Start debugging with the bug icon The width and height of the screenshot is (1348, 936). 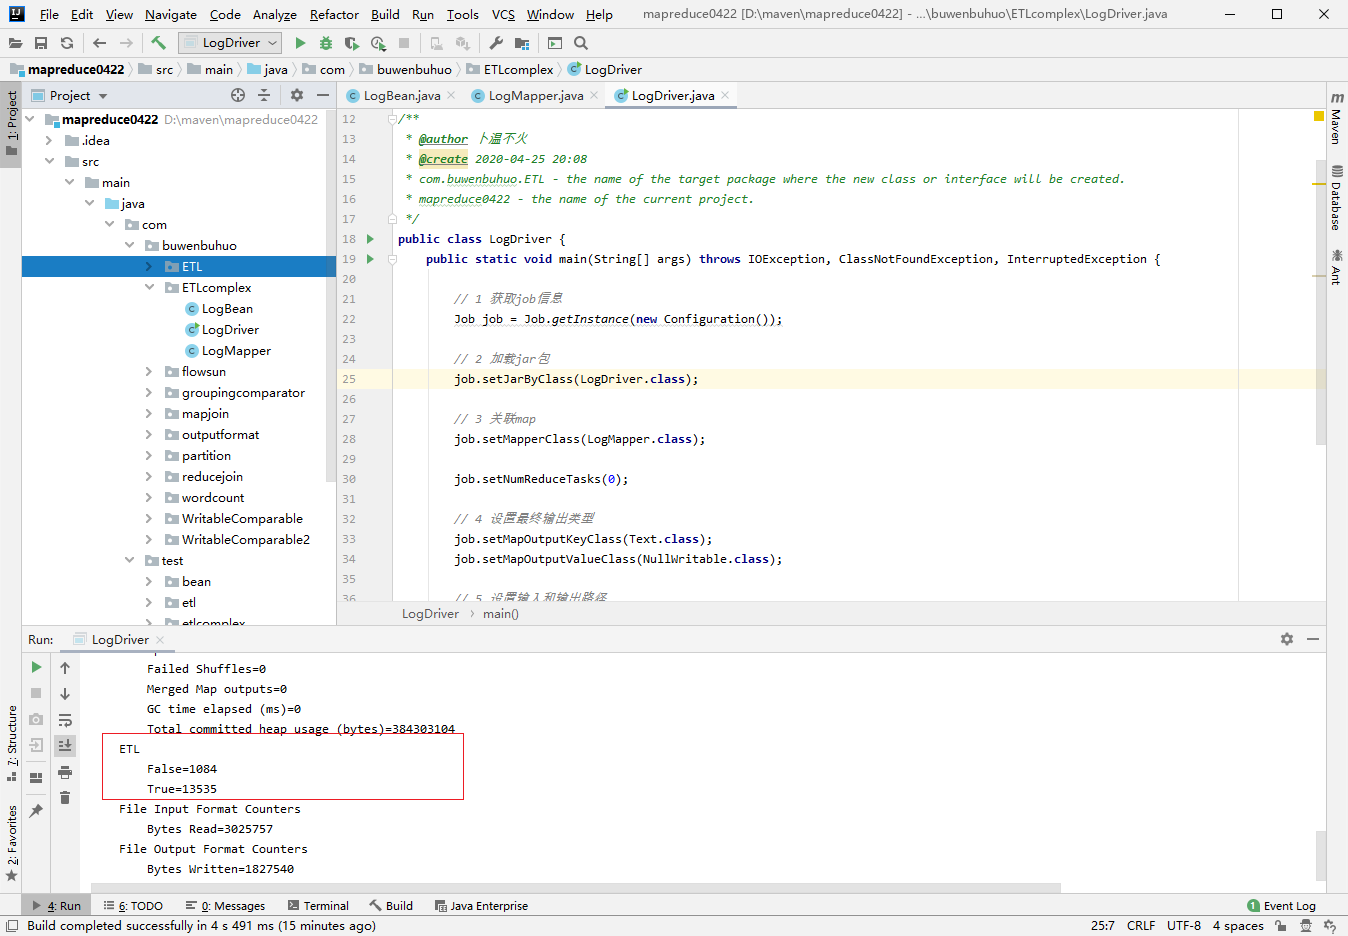coord(326,43)
